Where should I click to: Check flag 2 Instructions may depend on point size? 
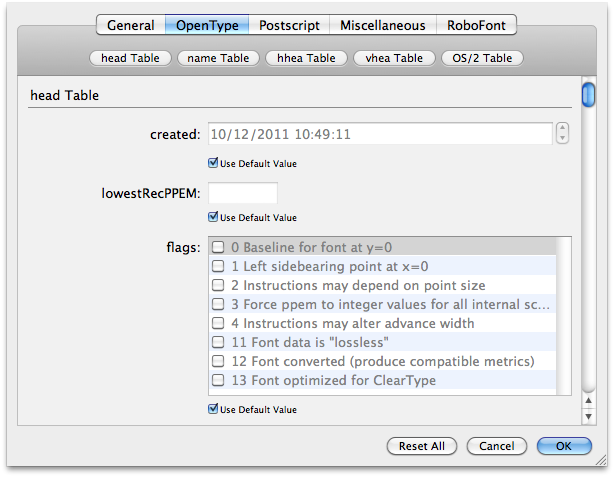point(218,285)
